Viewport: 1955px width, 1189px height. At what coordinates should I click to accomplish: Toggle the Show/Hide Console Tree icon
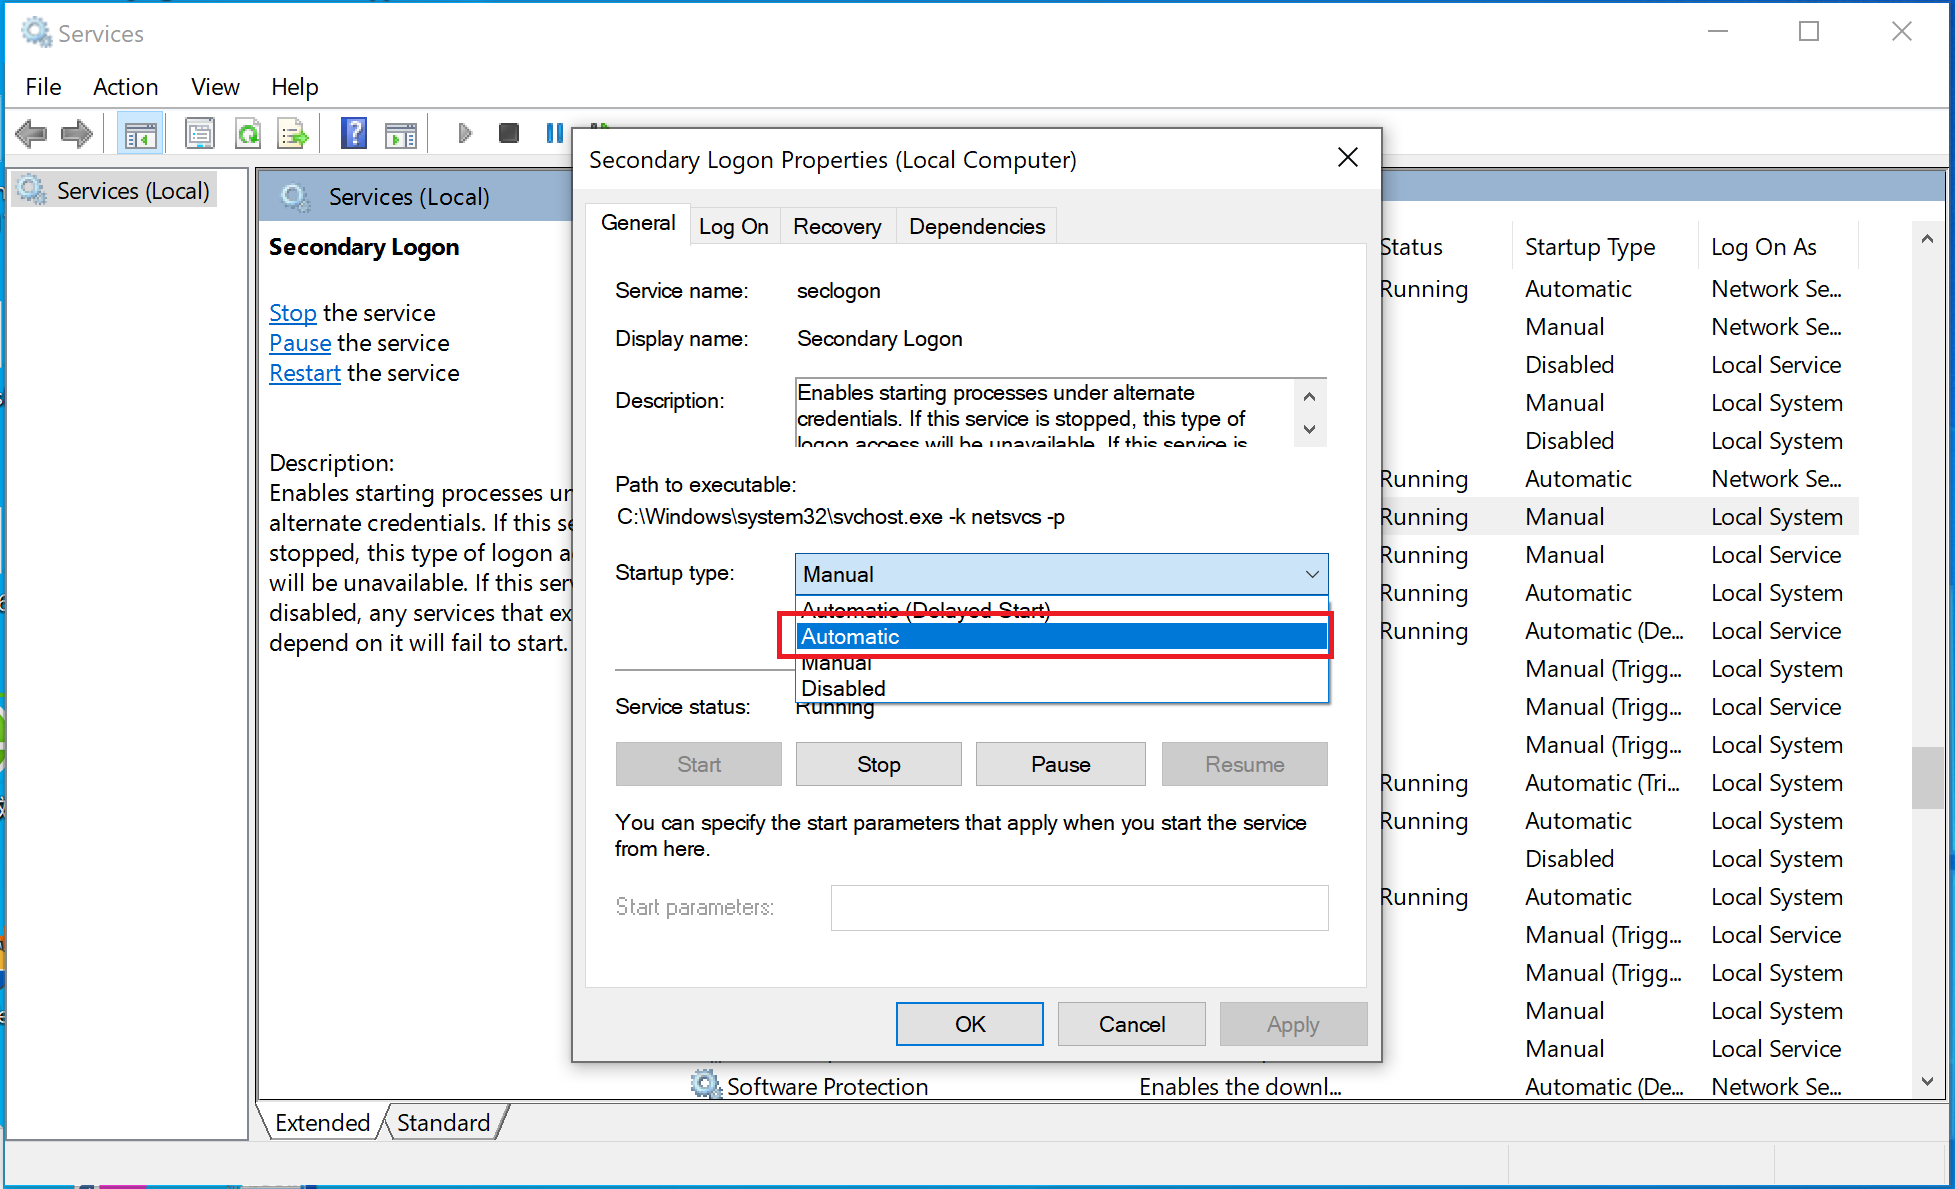140,132
